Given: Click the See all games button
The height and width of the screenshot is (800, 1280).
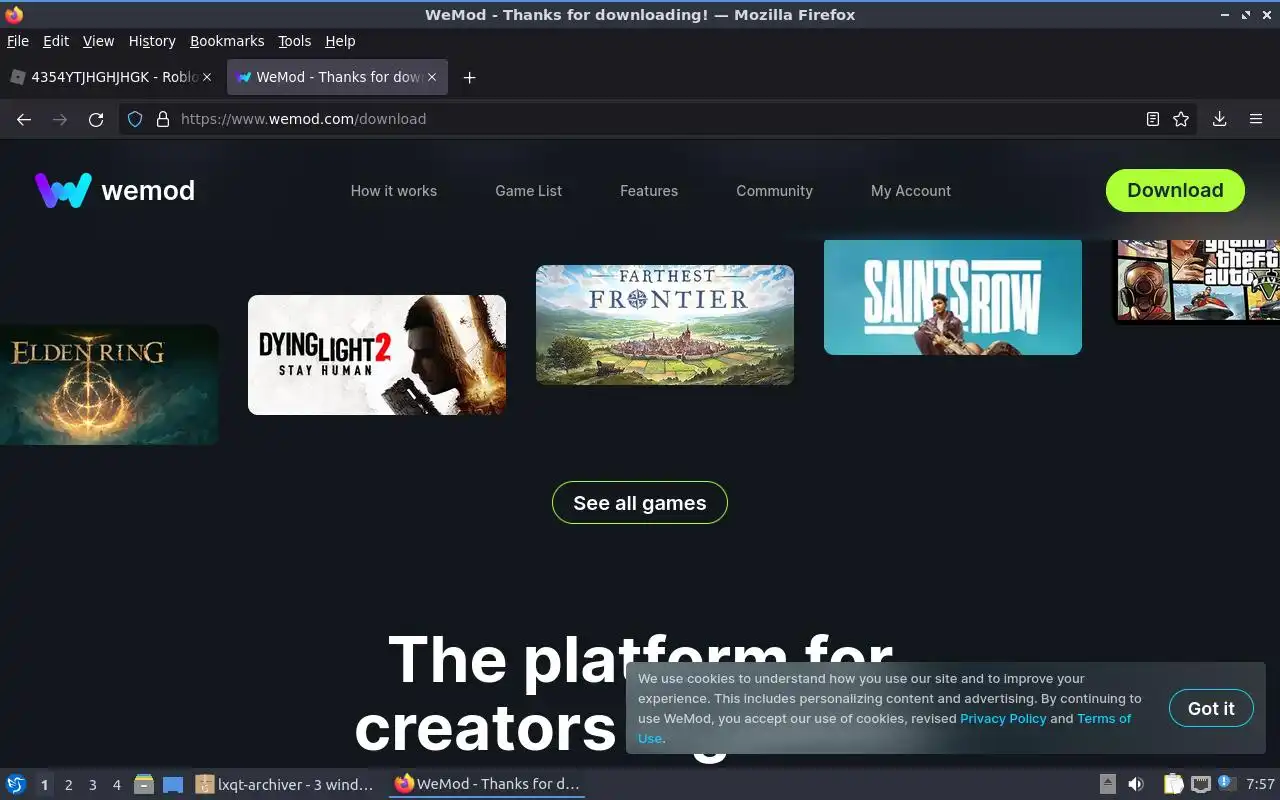Looking at the screenshot, I should [x=640, y=503].
